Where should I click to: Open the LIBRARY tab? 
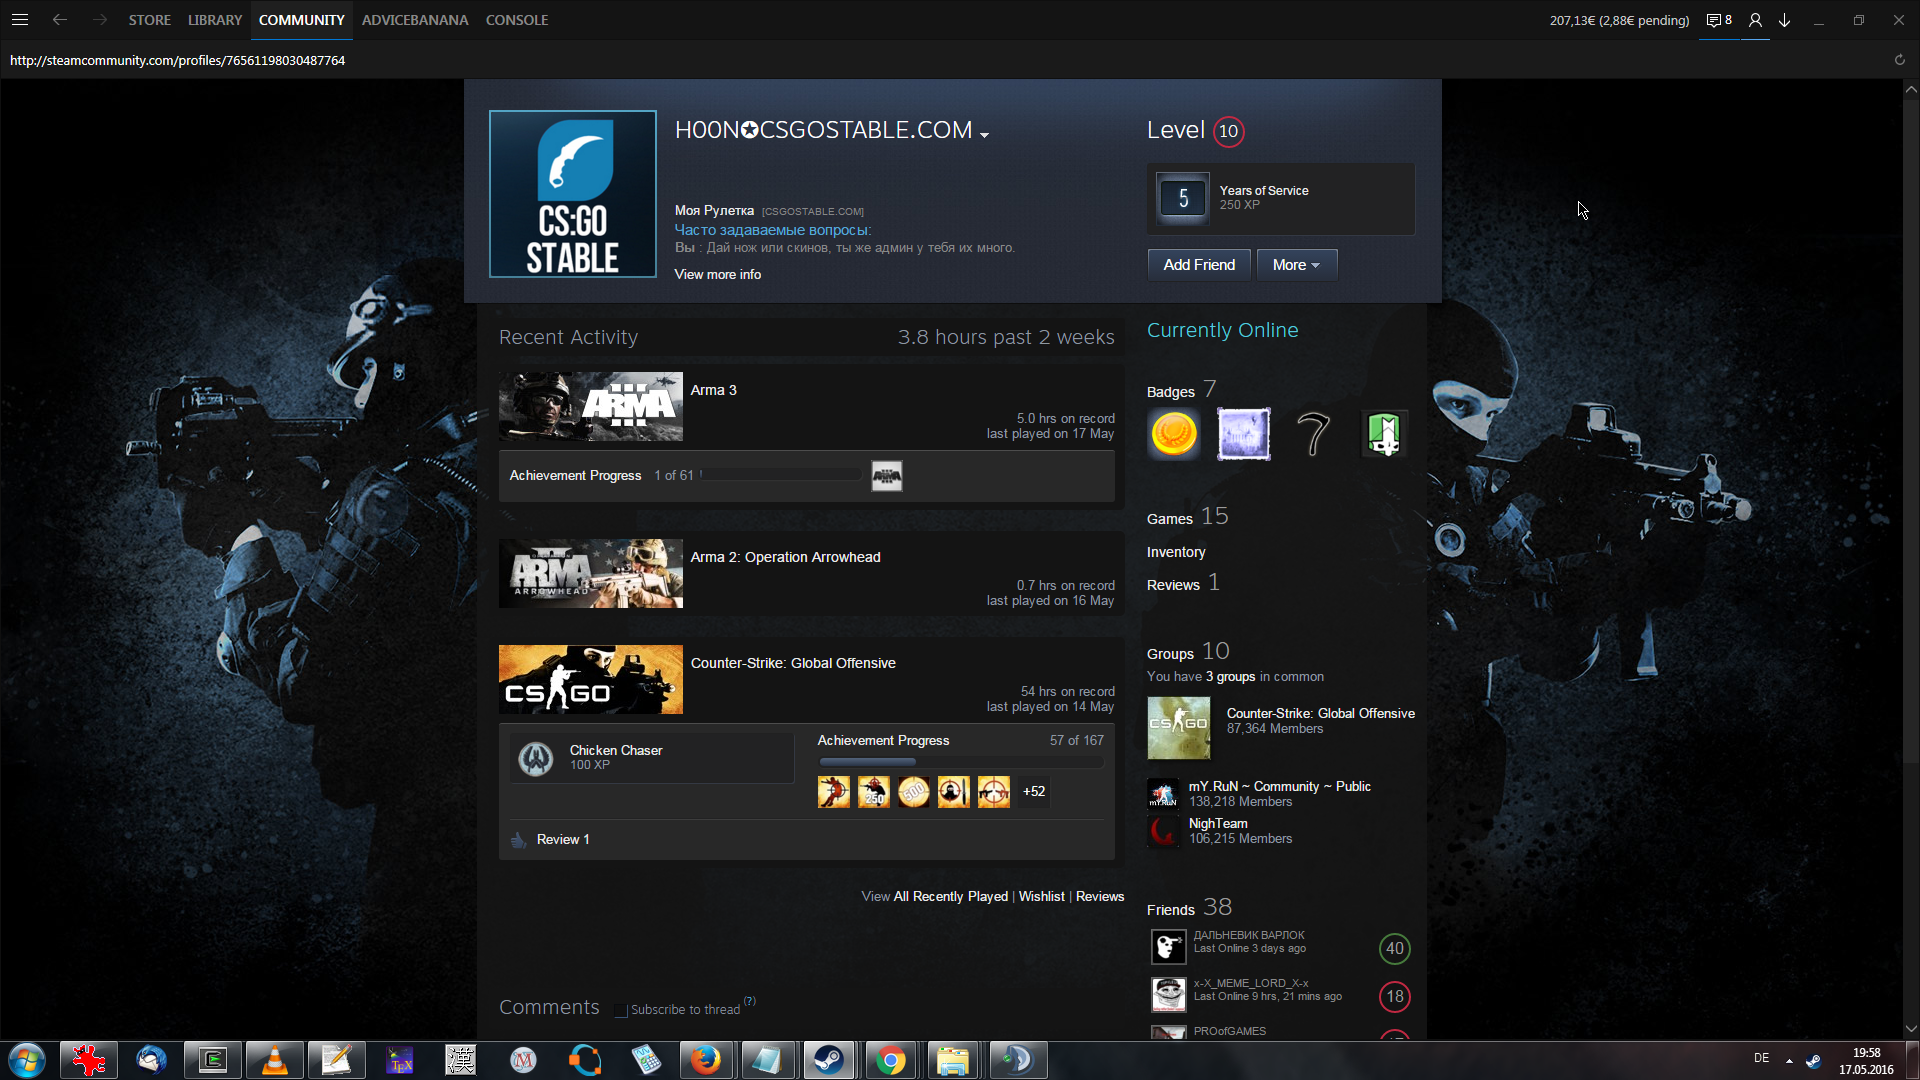215,20
